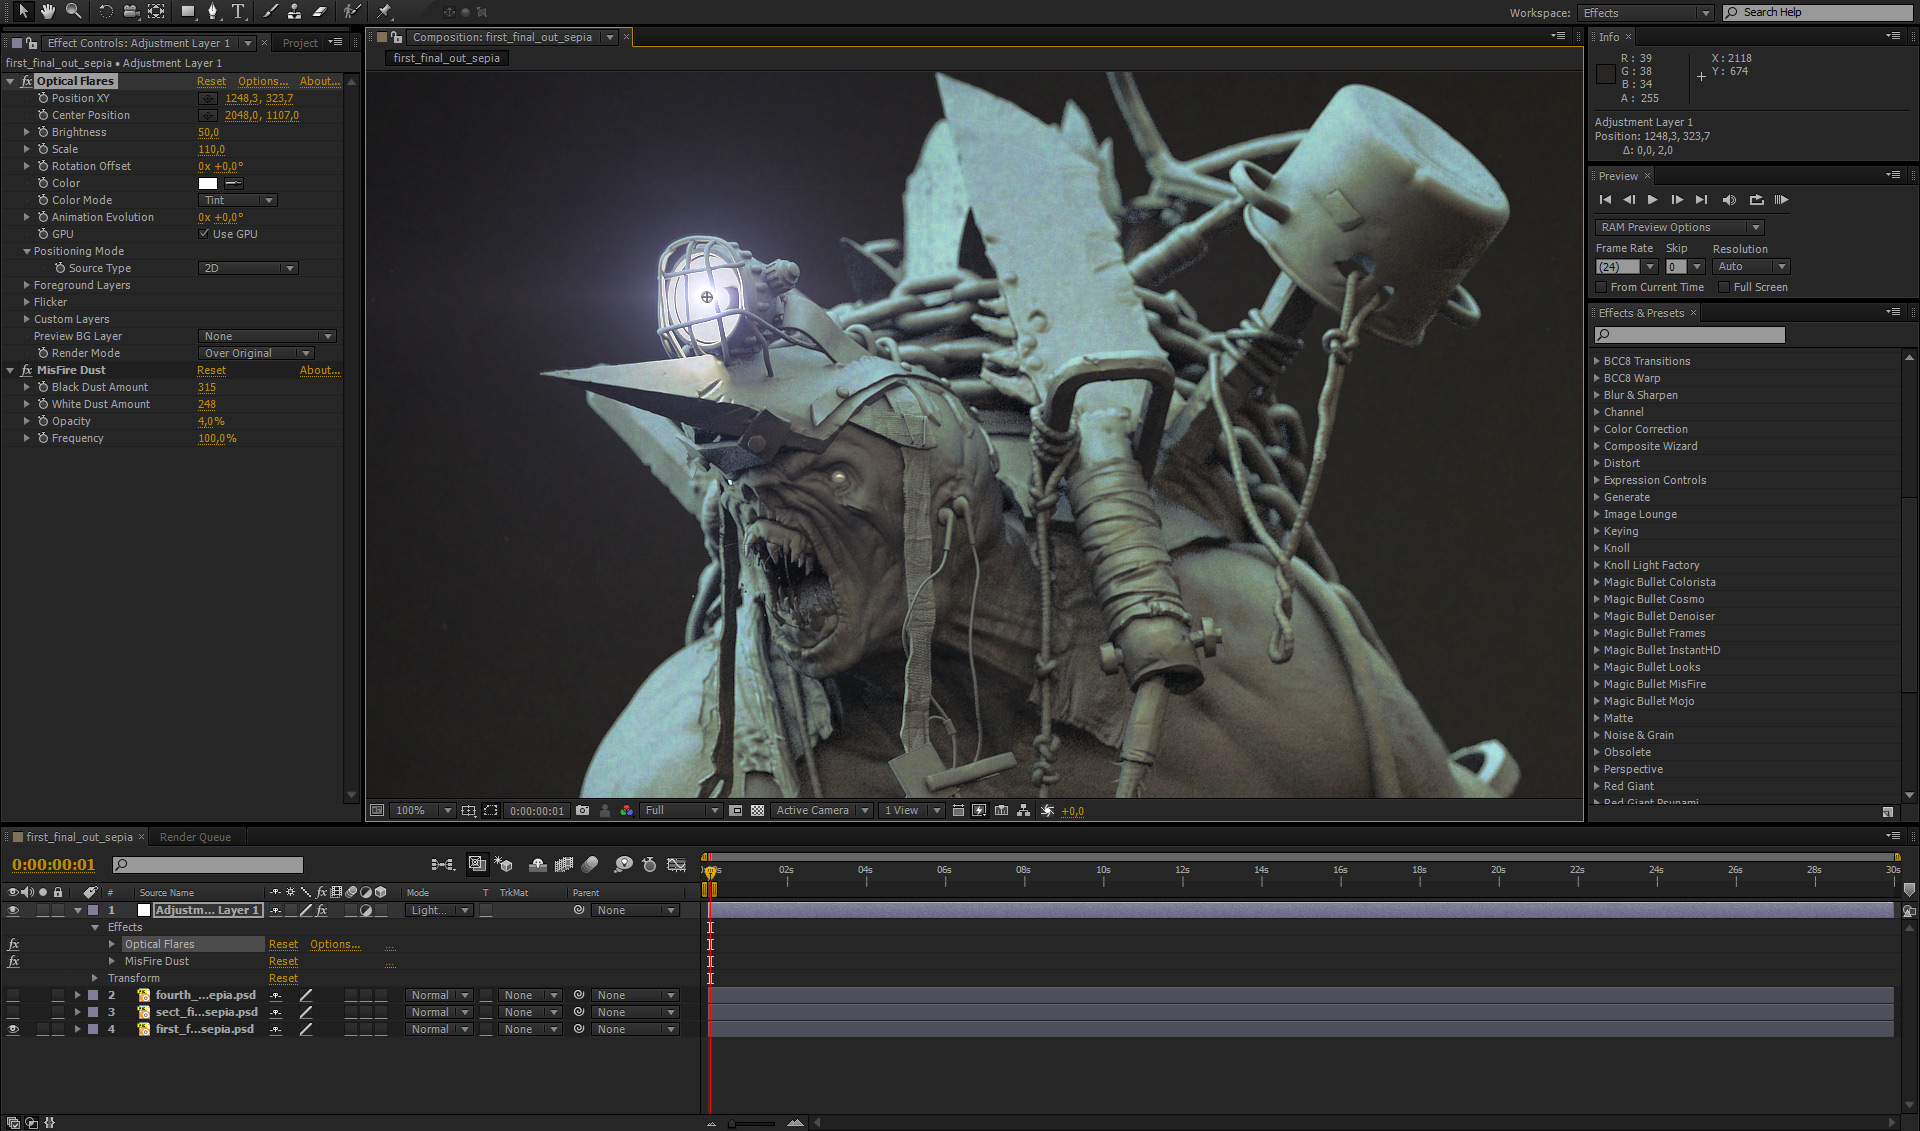
Task: Toggle preview audio mute speaker
Action: click(x=1729, y=200)
